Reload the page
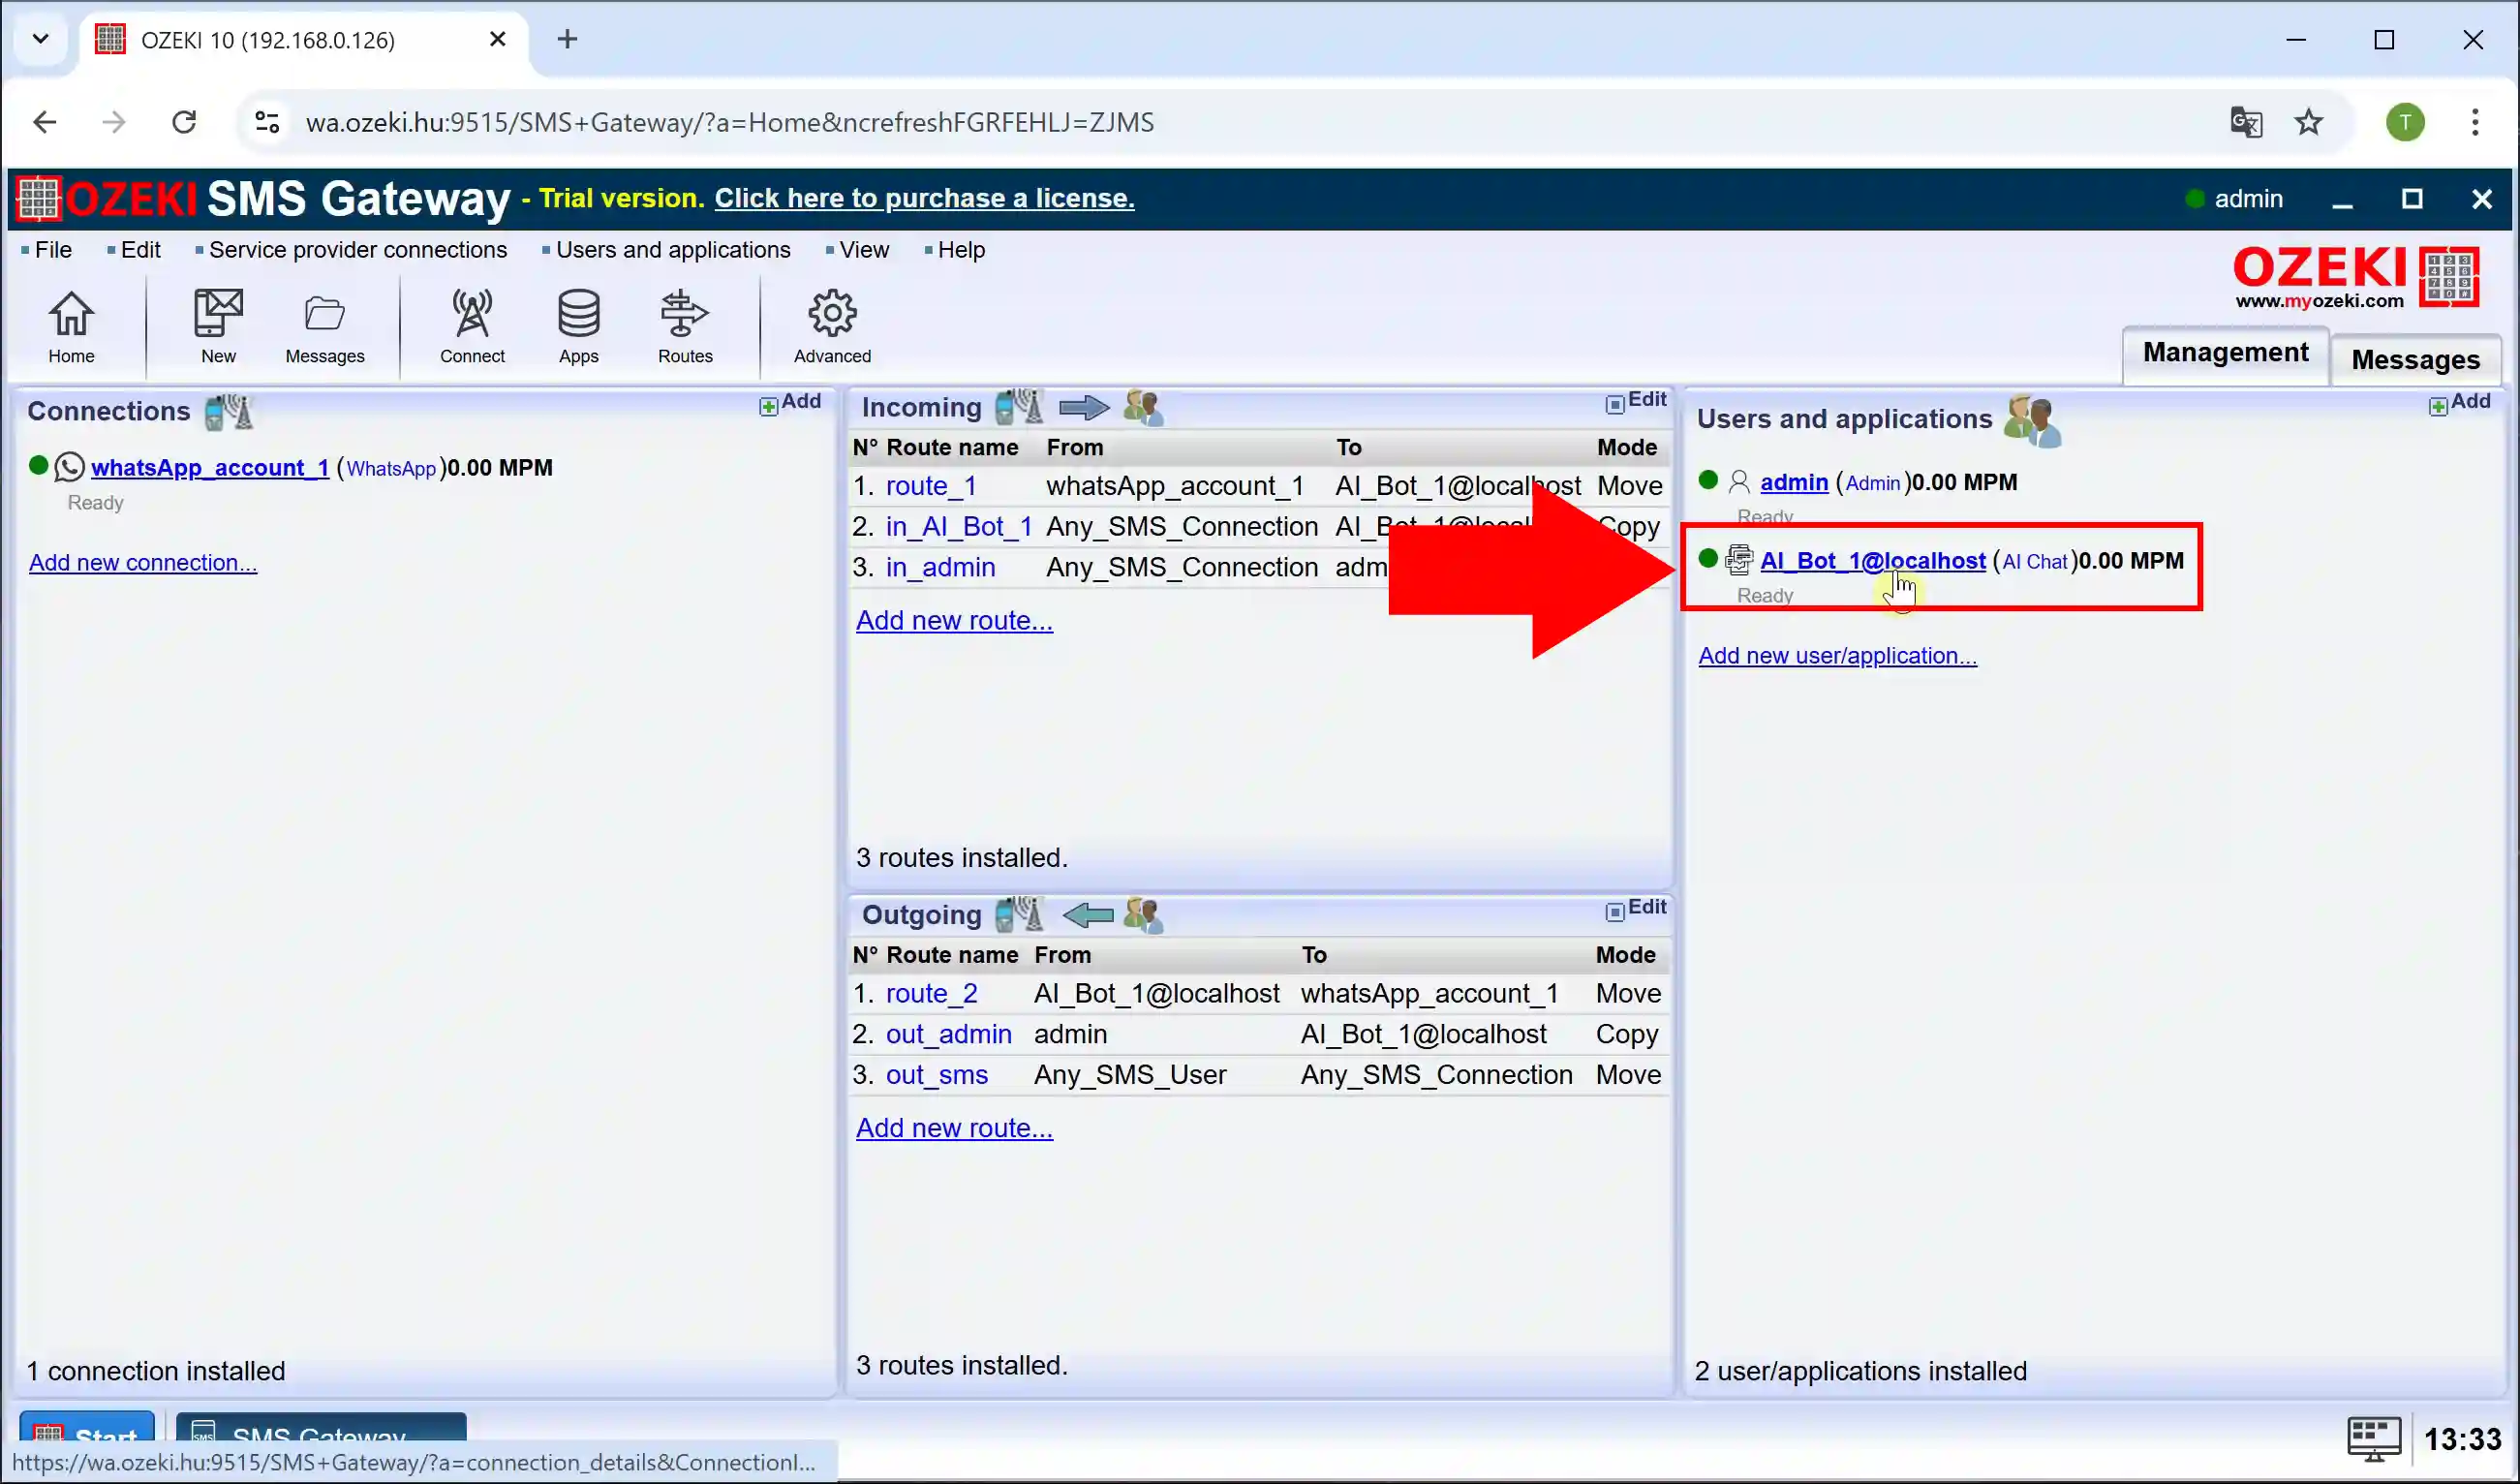The image size is (2520, 1484). click(x=184, y=122)
